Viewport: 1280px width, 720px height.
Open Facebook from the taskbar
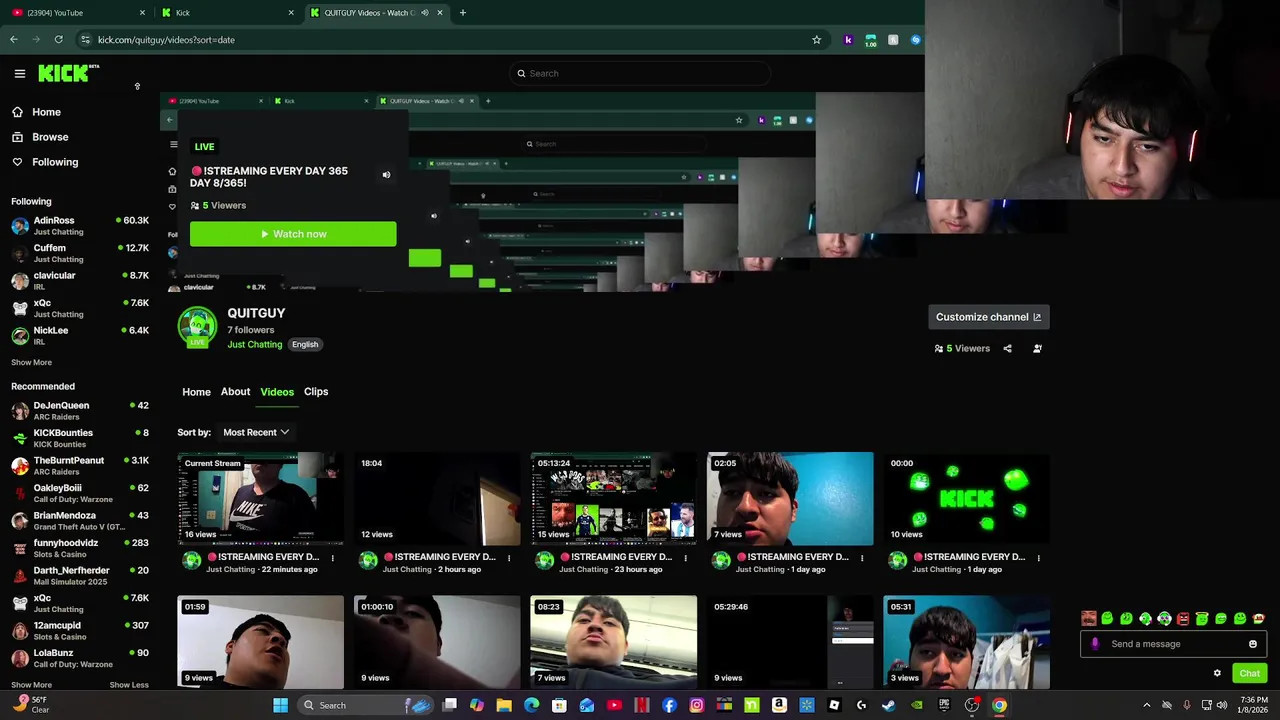(x=669, y=706)
